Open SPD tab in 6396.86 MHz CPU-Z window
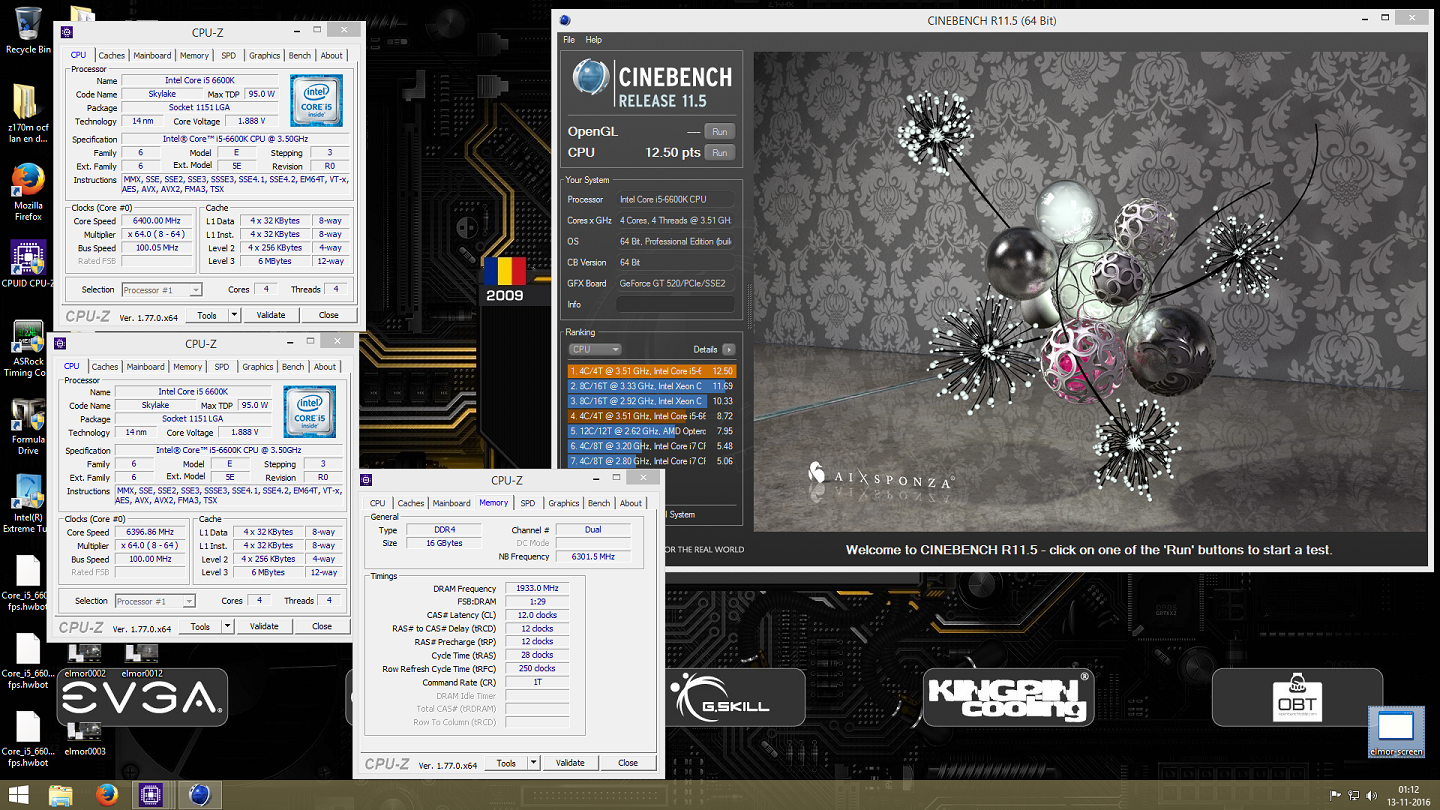This screenshot has width=1440, height=810. (x=222, y=367)
